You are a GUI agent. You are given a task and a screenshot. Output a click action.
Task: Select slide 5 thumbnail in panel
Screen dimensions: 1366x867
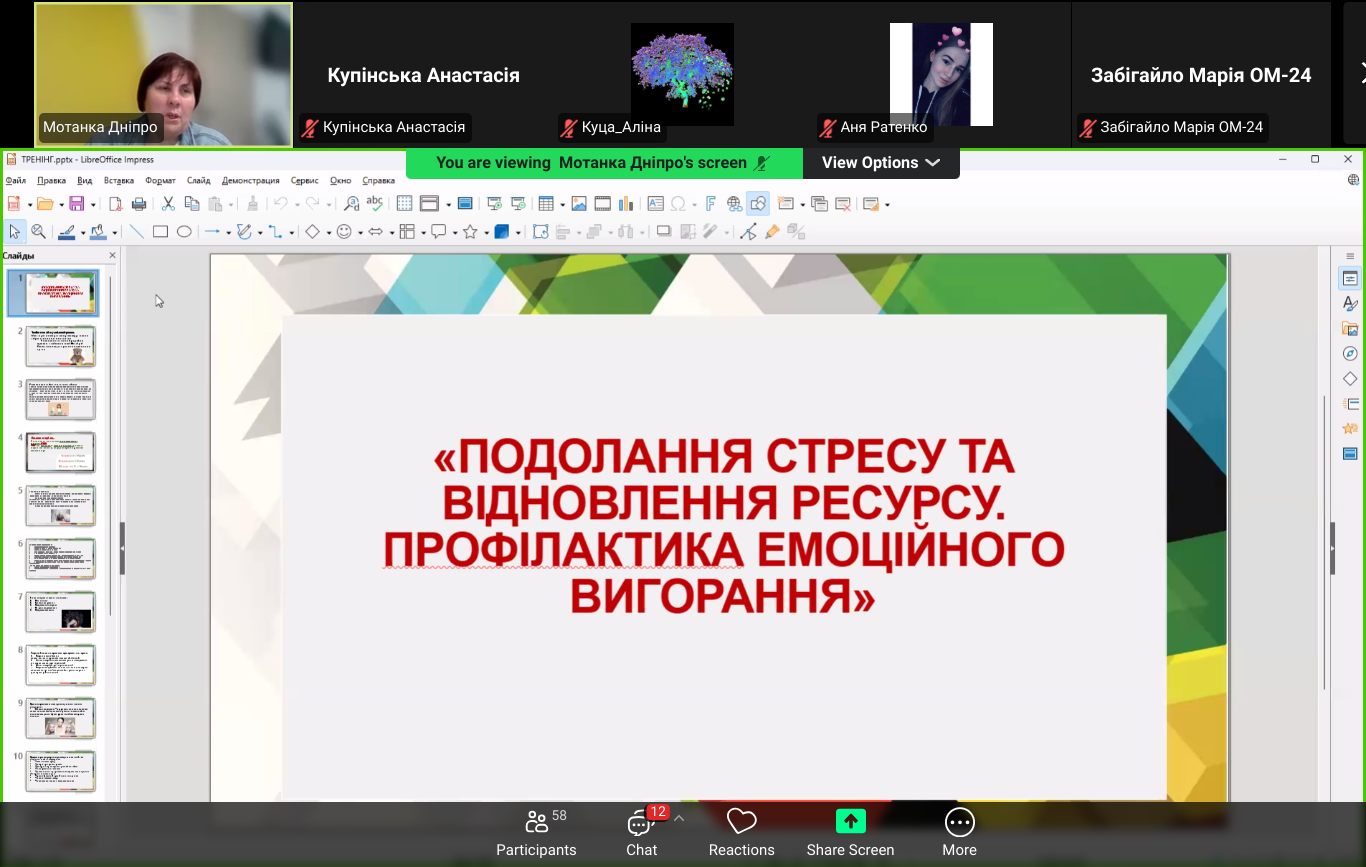[x=60, y=506]
